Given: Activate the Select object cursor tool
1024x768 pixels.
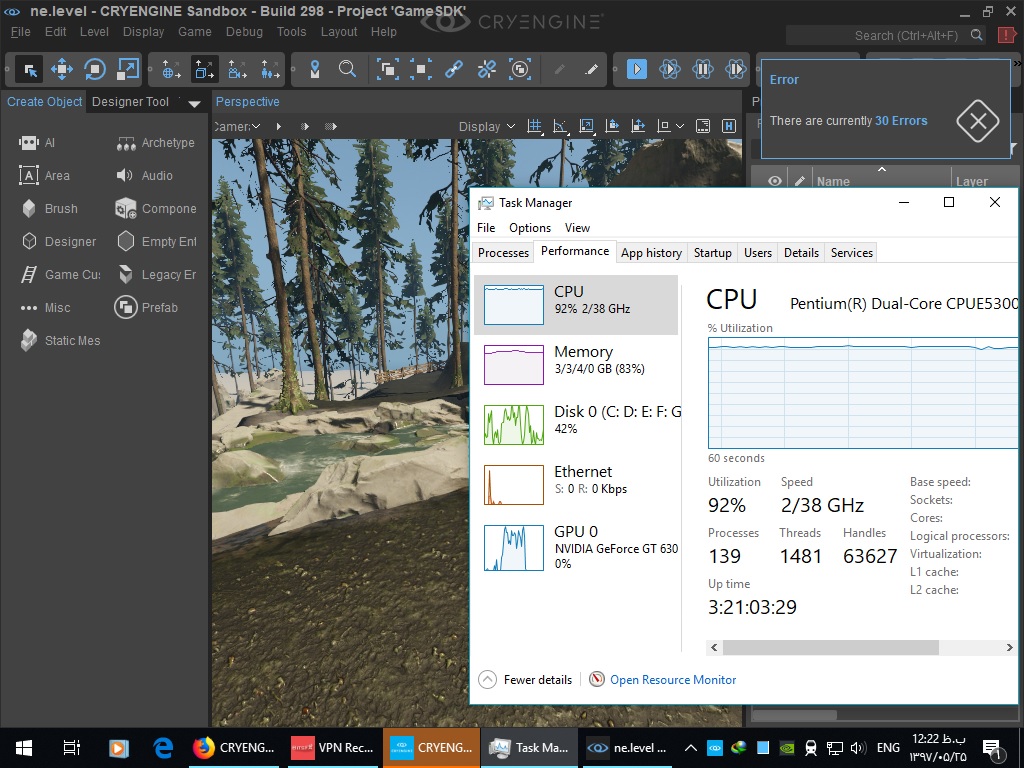Looking at the screenshot, I should click(30, 69).
